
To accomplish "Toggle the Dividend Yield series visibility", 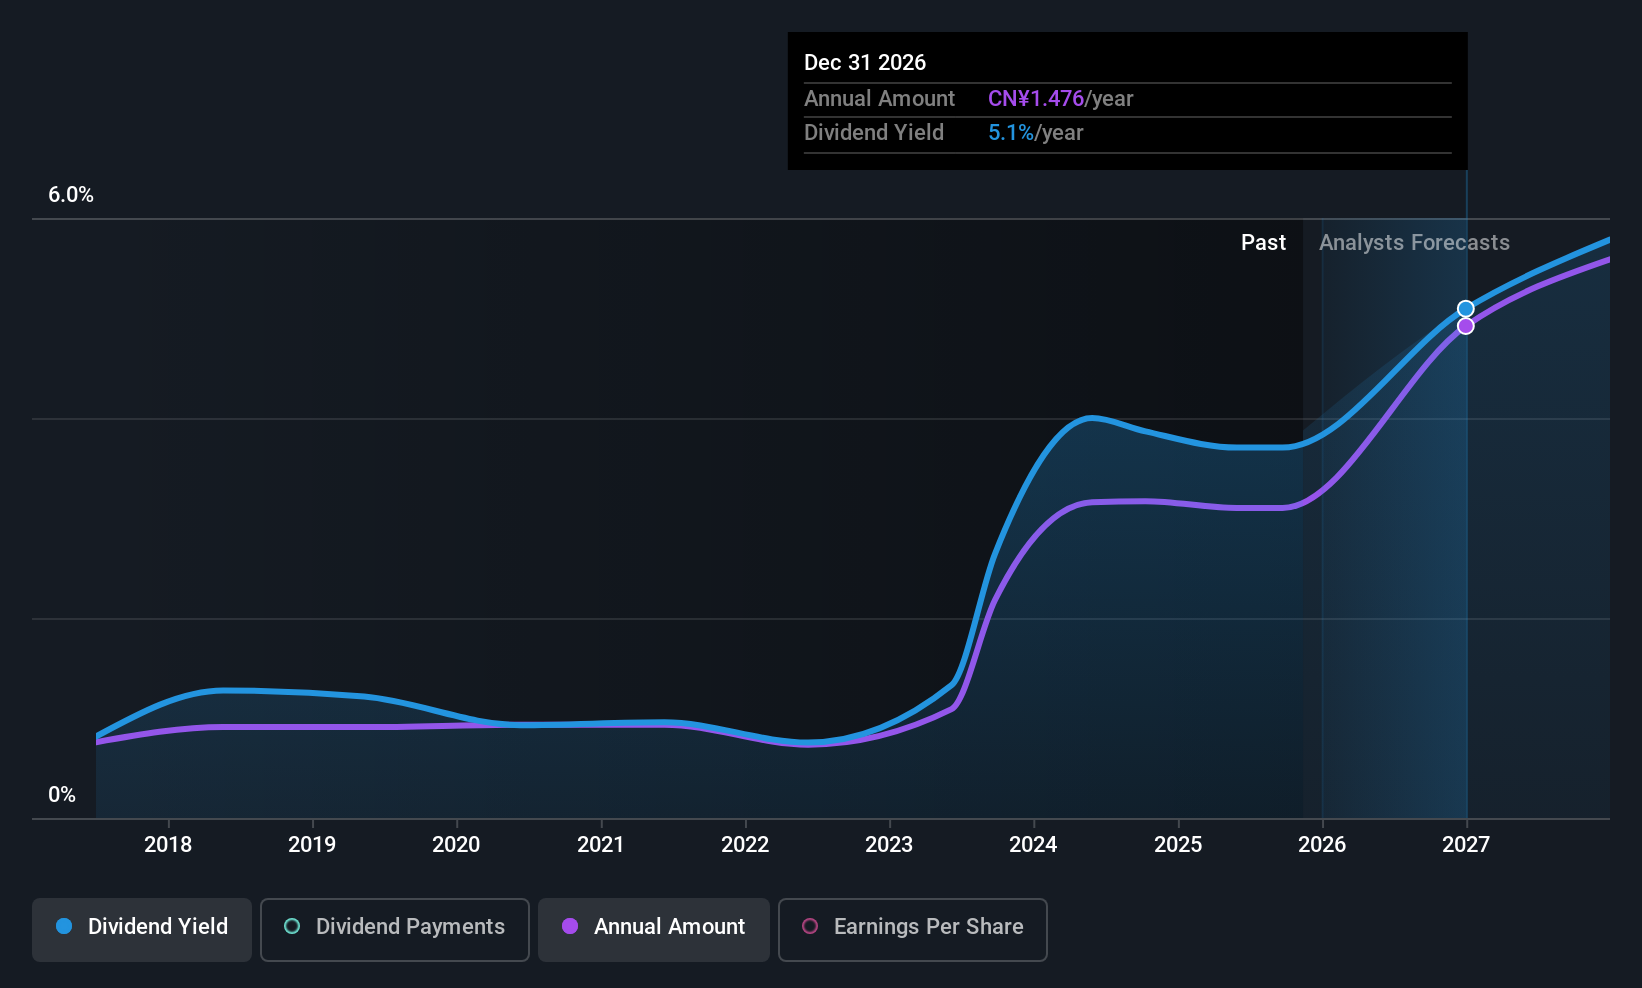I will pyautogui.click(x=141, y=929).
